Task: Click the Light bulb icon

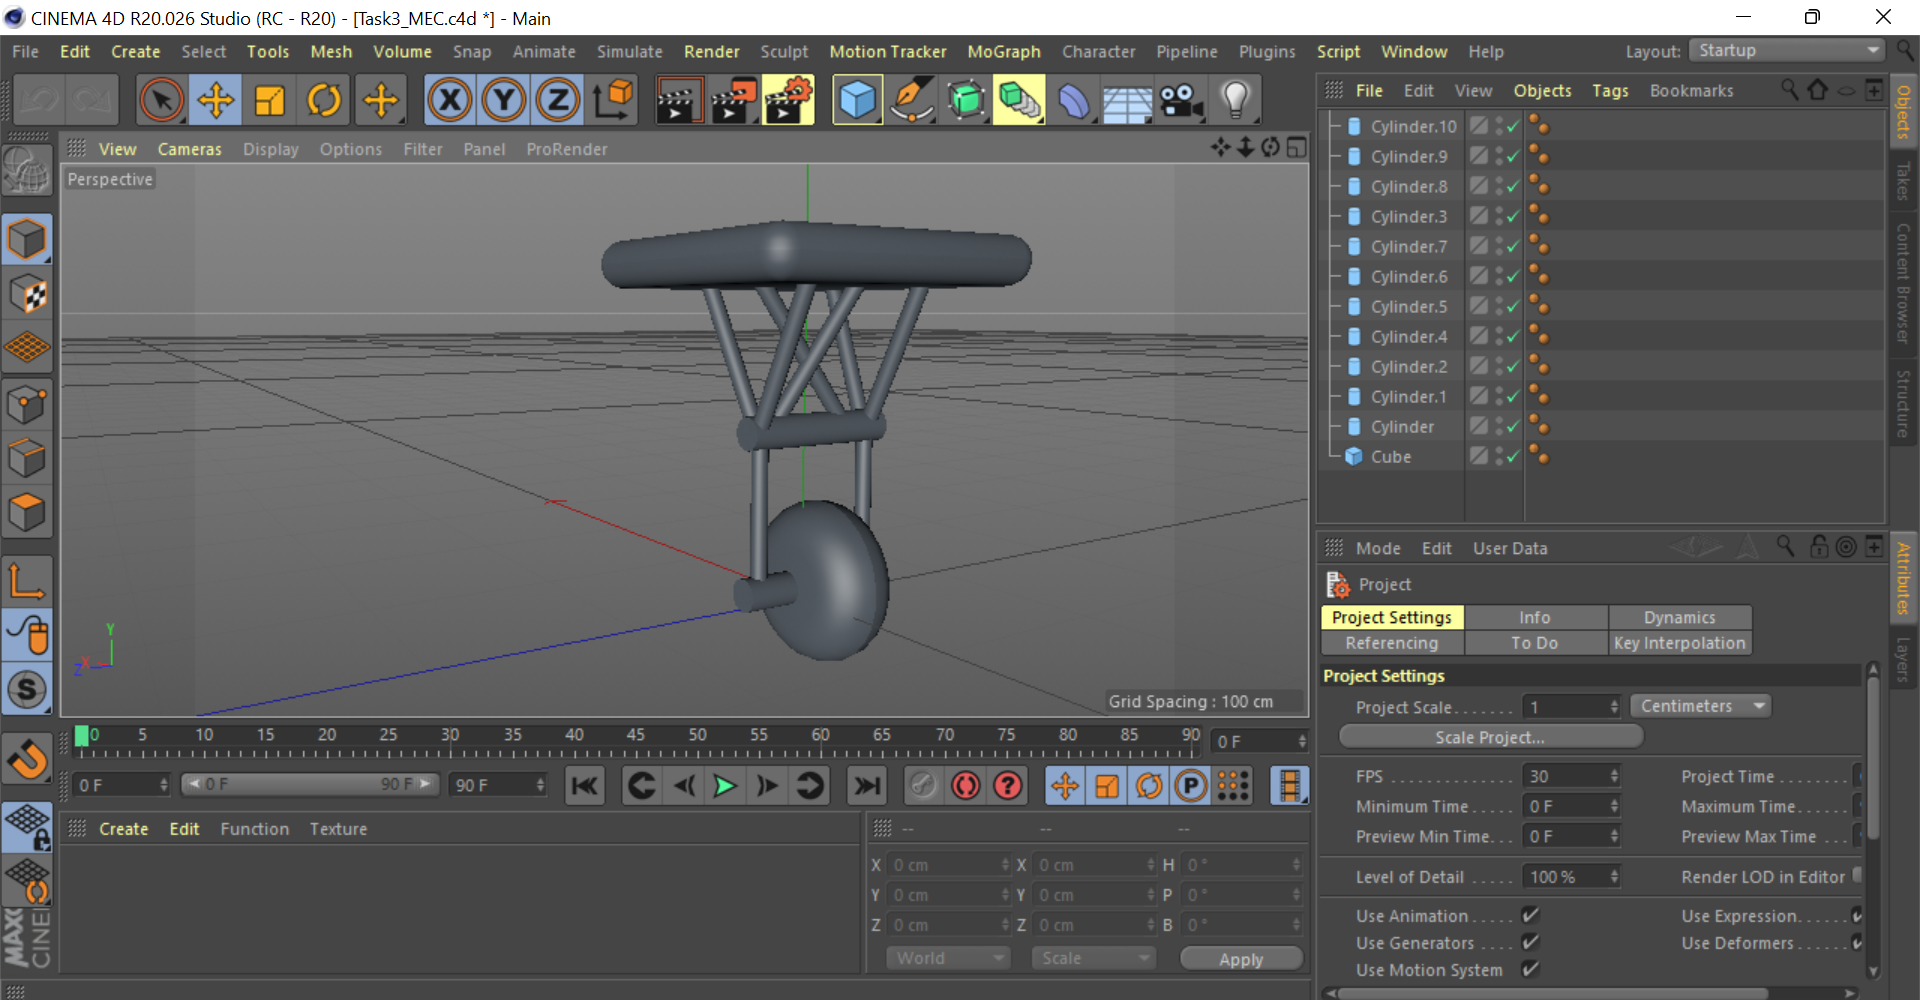Action: 1236,100
